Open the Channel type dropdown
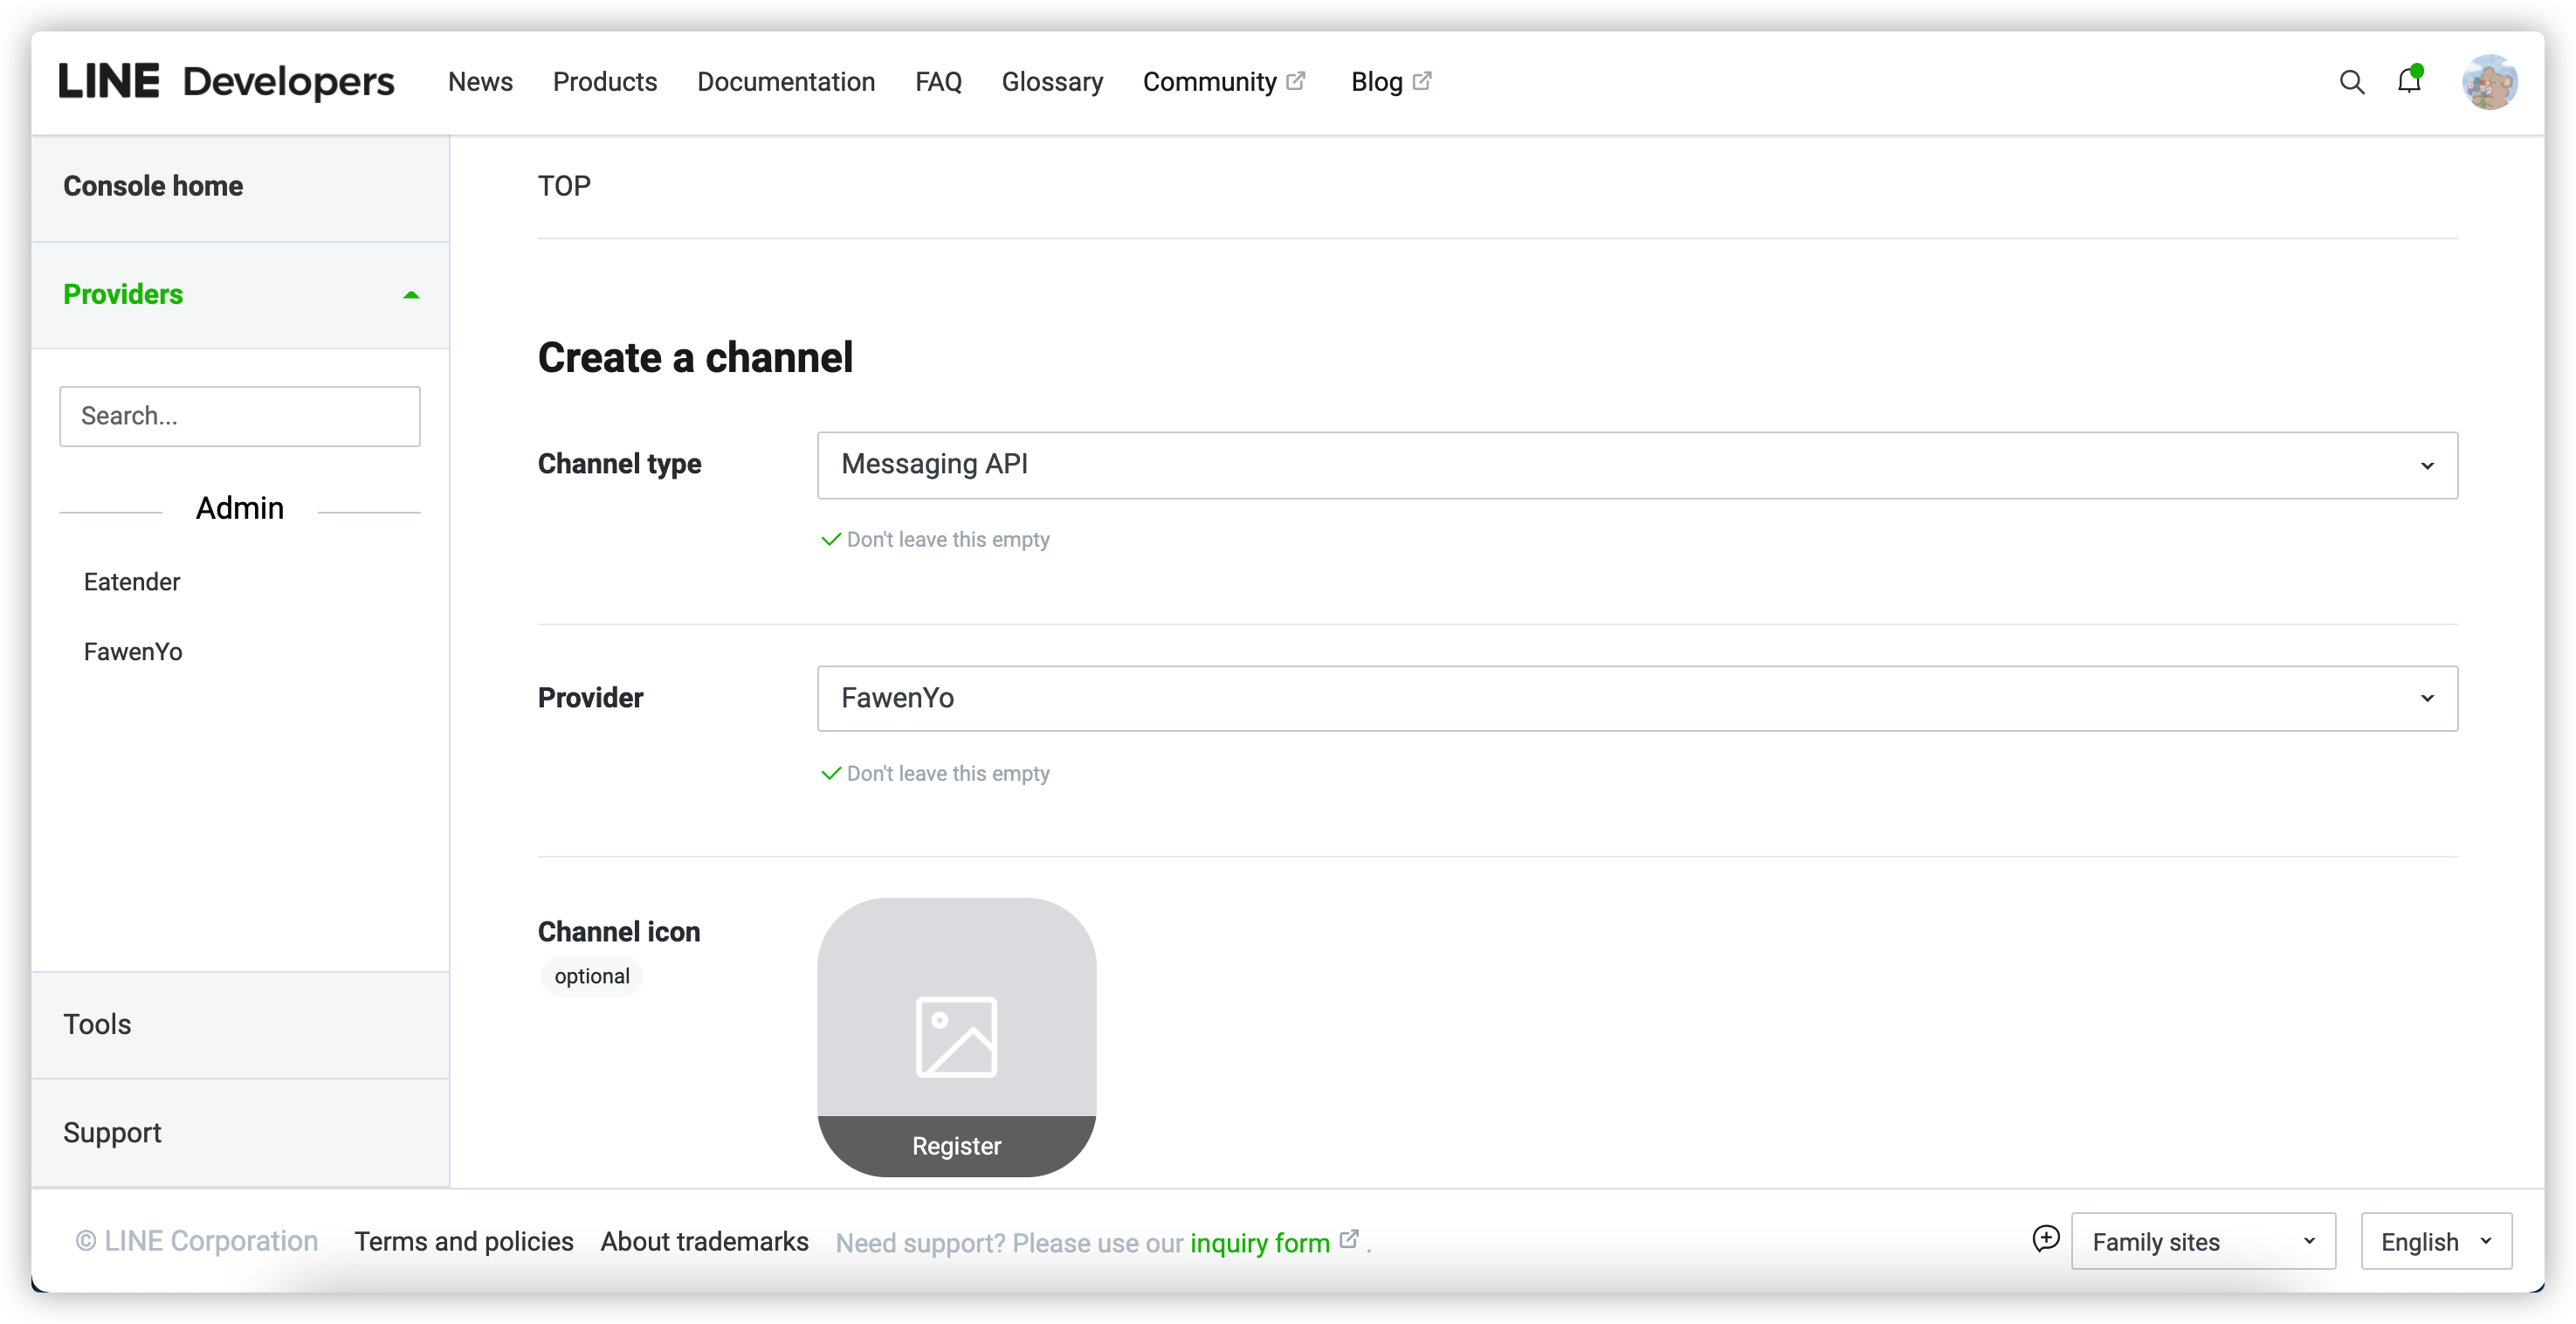The height and width of the screenshot is (1324, 2576). 1637,465
